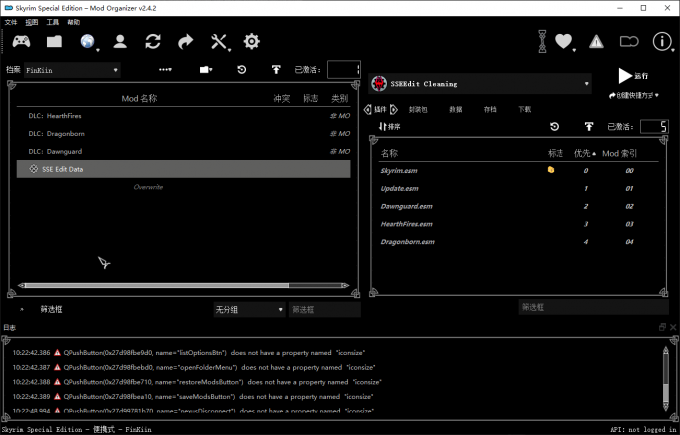This screenshot has width=680, height=435.
Task: Click the update icon beside the warning triangle
Action: click(x=629, y=42)
